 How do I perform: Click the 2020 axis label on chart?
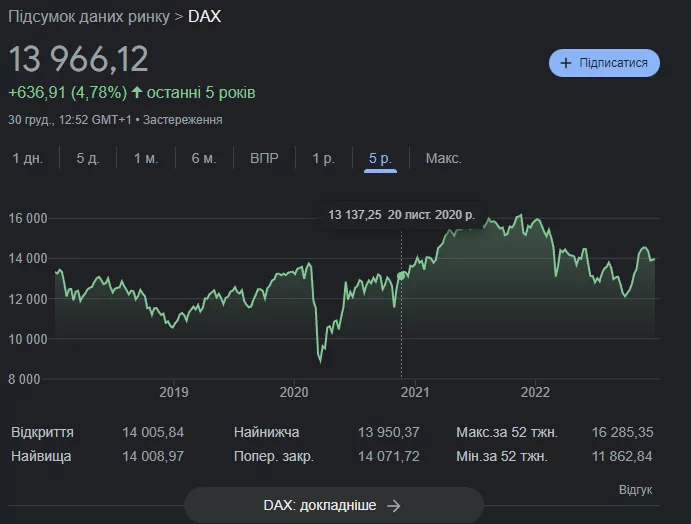[x=294, y=392]
